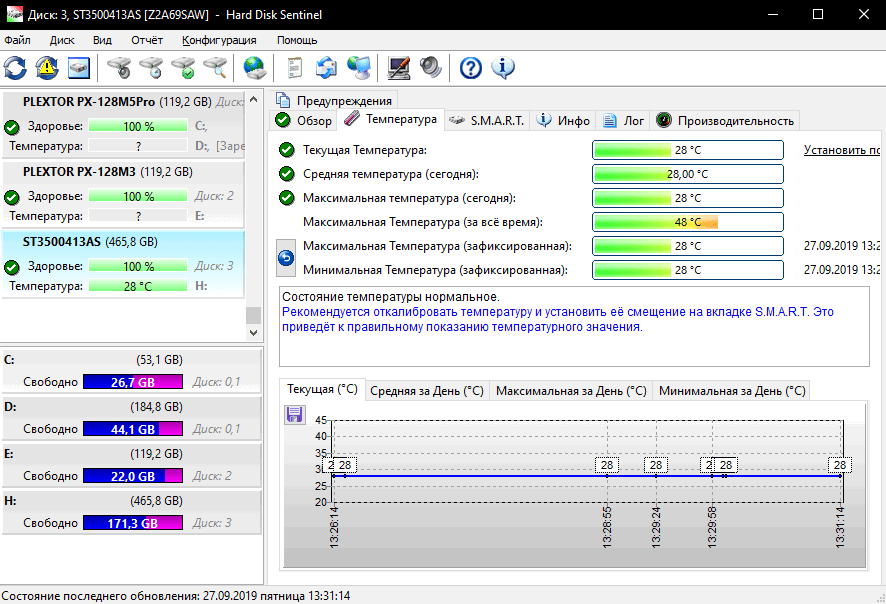Click the send report by e-mail icon
The width and height of the screenshot is (886, 604).
[326, 68]
